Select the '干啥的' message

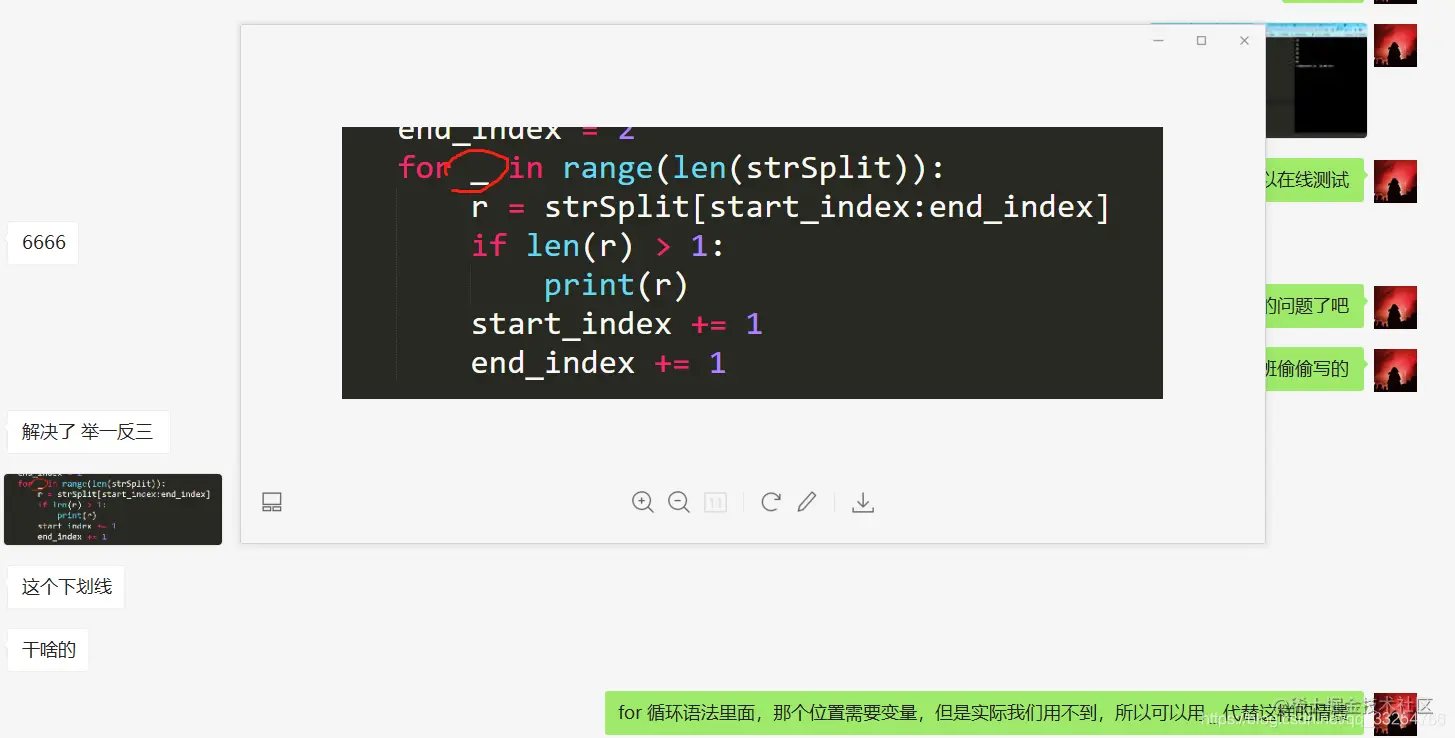pos(49,650)
